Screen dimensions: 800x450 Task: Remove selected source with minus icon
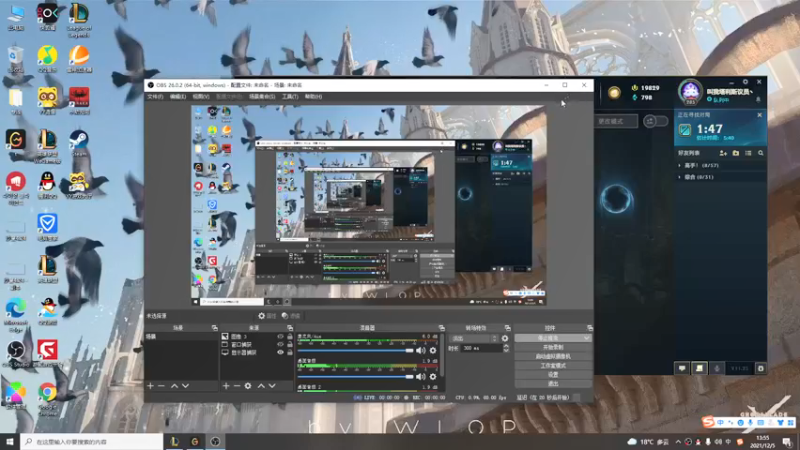(237, 386)
